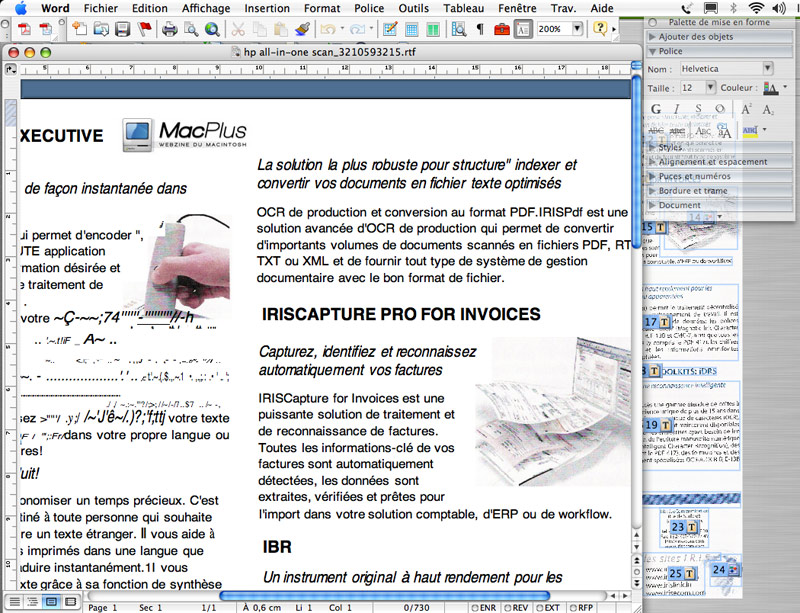Cut selection with scissors icon

[x=238, y=29]
